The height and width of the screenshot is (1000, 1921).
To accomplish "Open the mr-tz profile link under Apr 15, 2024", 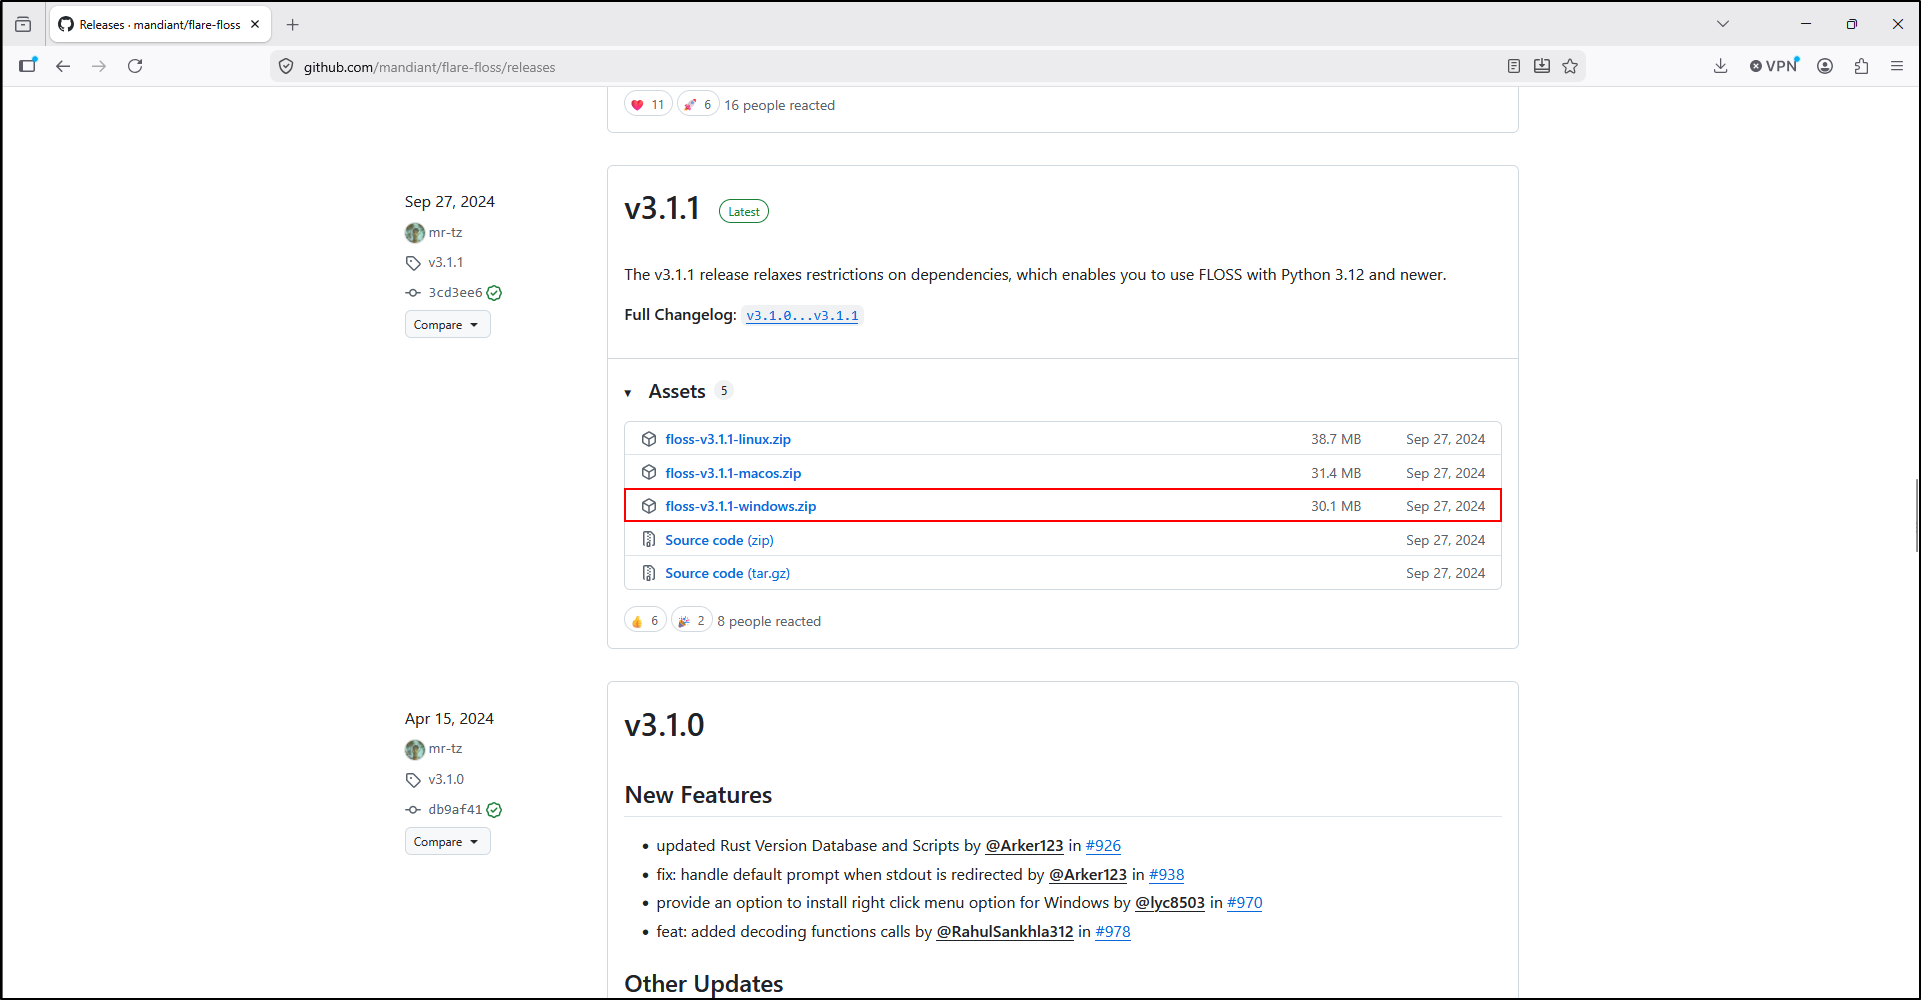I will click(445, 749).
